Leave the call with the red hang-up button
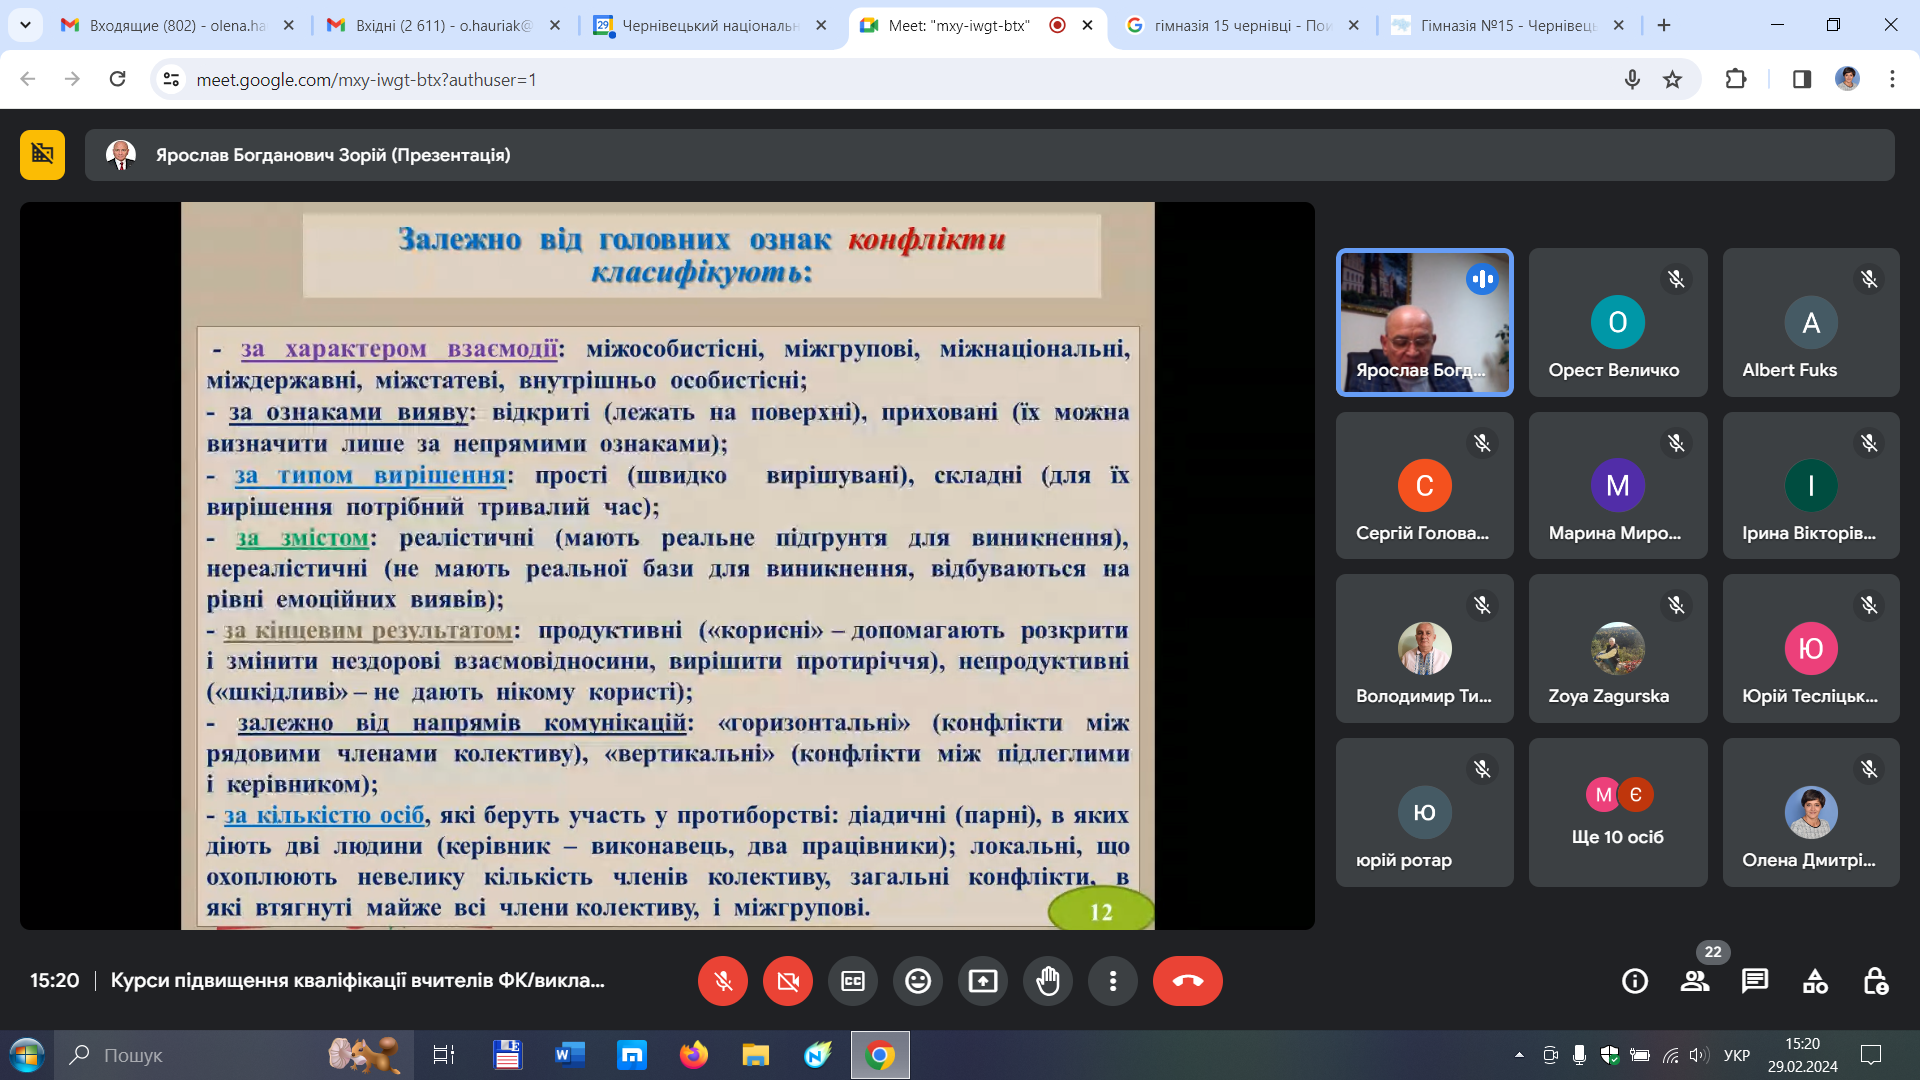This screenshot has width=1920, height=1080. point(1188,981)
